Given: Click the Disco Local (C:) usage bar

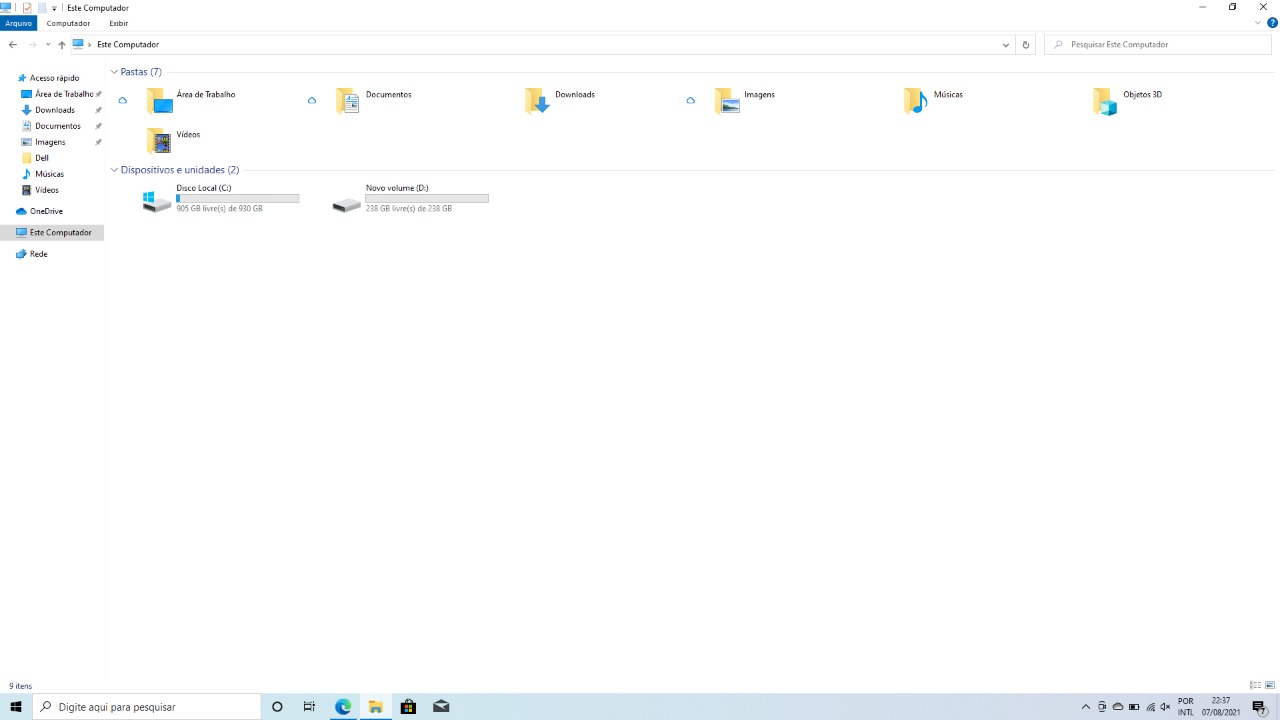Looking at the screenshot, I should [x=237, y=198].
